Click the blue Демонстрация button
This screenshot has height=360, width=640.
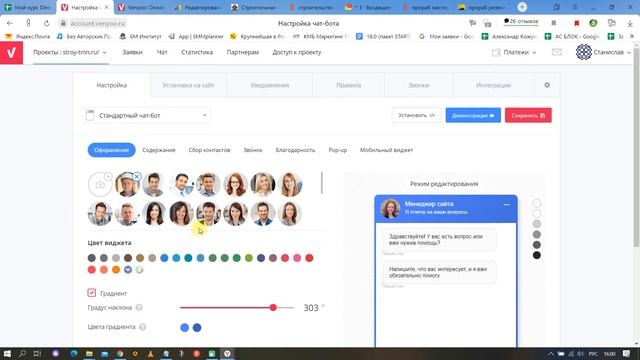(x=473, y=115)
